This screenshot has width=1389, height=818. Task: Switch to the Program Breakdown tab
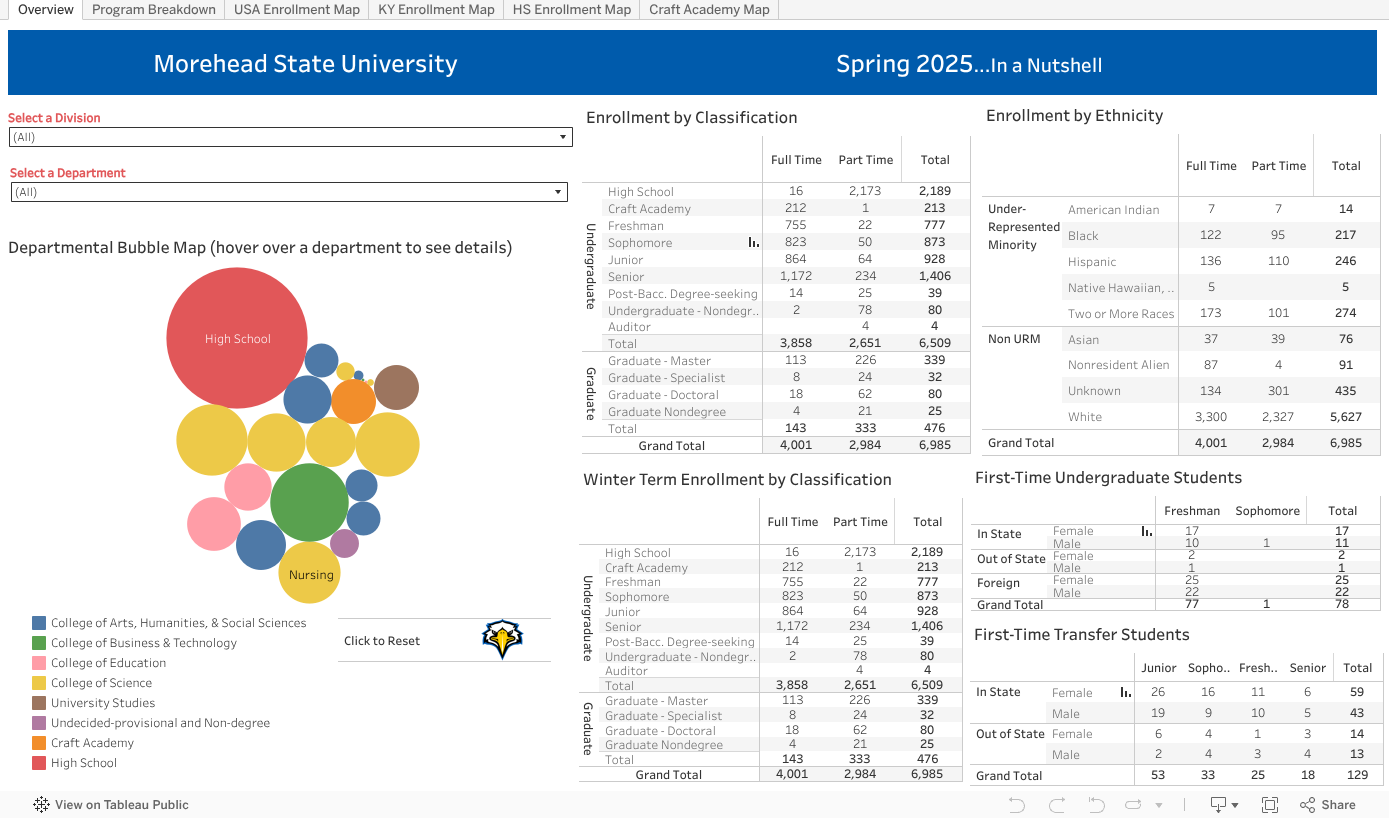[153, 10]
